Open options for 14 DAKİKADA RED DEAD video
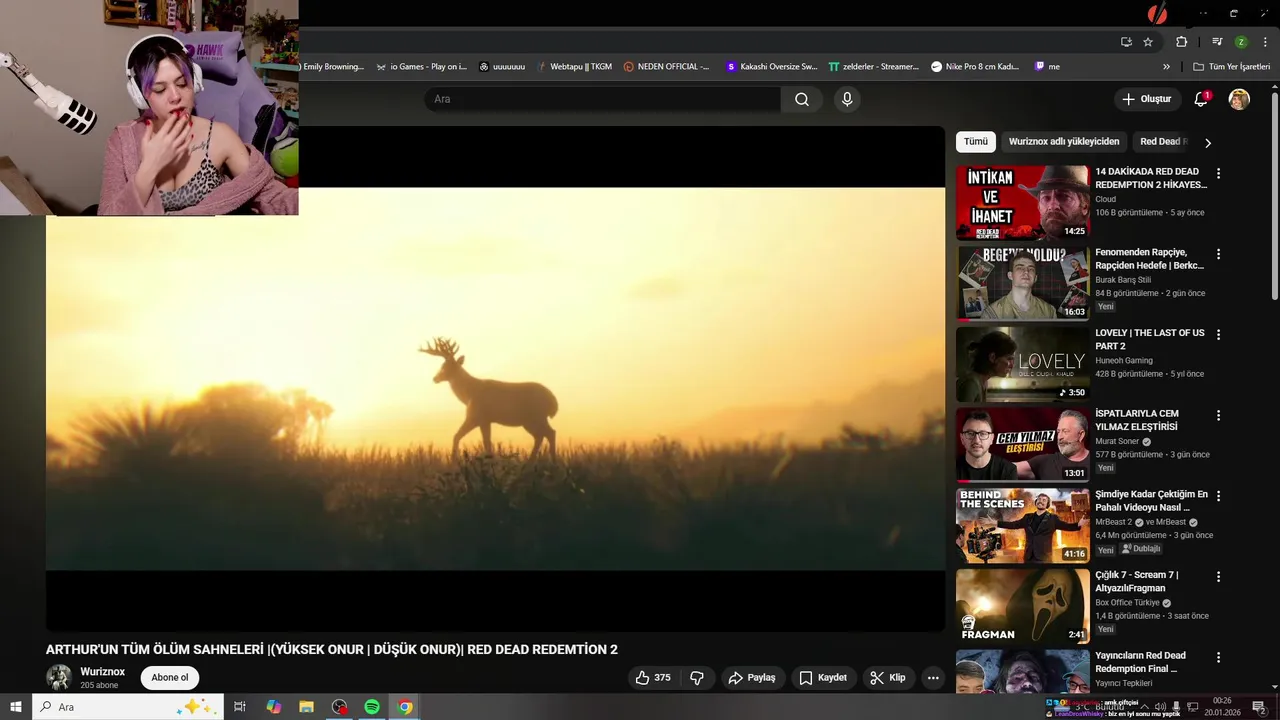The height and width of the screenshot is (720, 1280). point(1218,173)
